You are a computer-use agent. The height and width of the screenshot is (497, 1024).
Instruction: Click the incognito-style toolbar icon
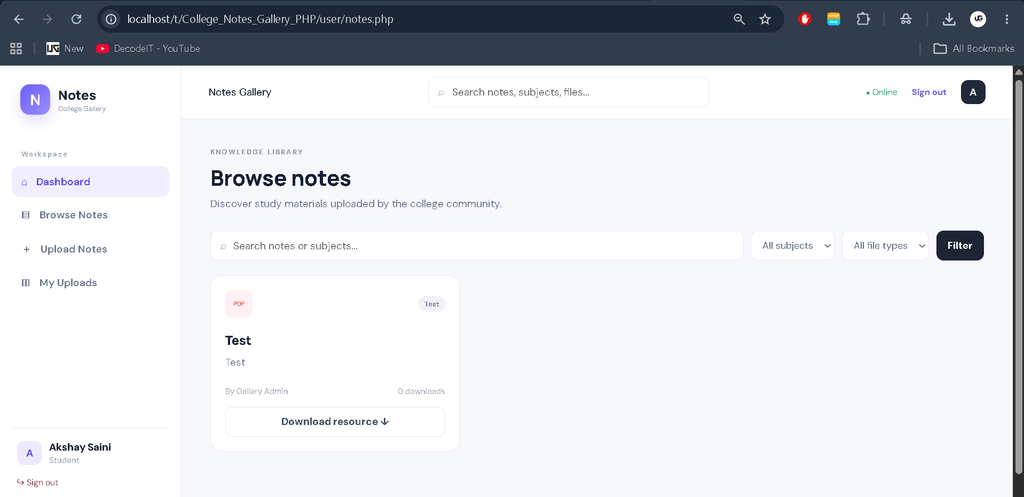[906, 19]
